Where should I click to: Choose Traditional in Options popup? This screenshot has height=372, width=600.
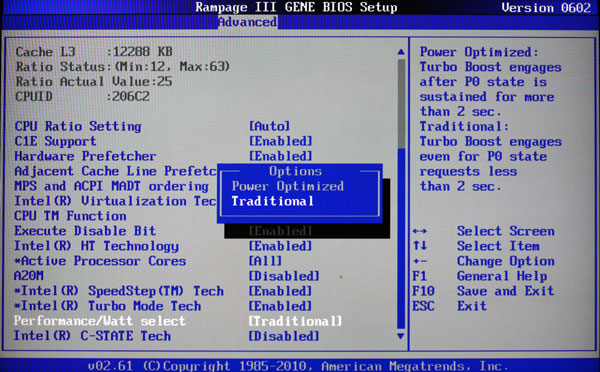pos(273,201)
